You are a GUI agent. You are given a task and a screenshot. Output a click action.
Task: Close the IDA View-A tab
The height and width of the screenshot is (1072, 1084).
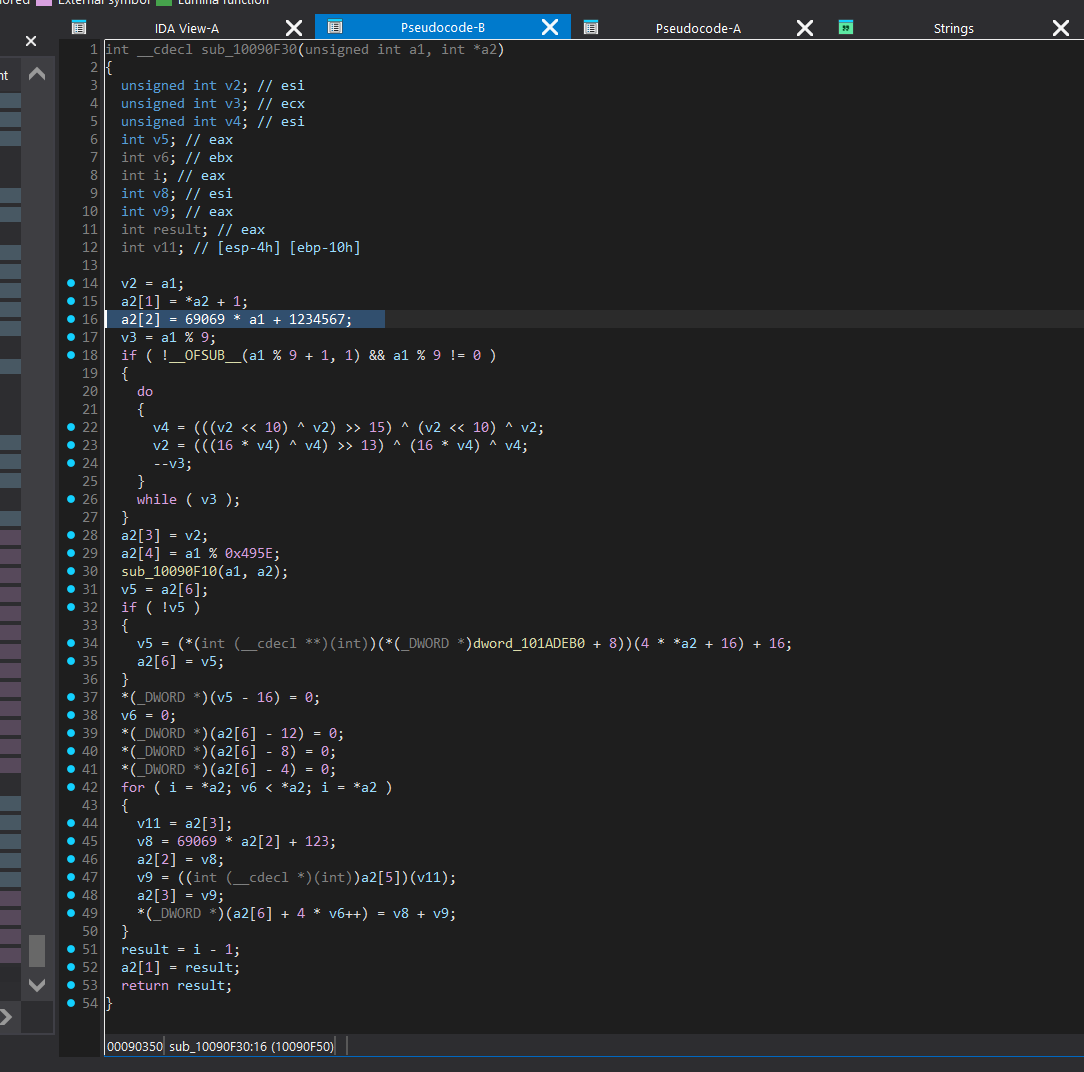294,28
